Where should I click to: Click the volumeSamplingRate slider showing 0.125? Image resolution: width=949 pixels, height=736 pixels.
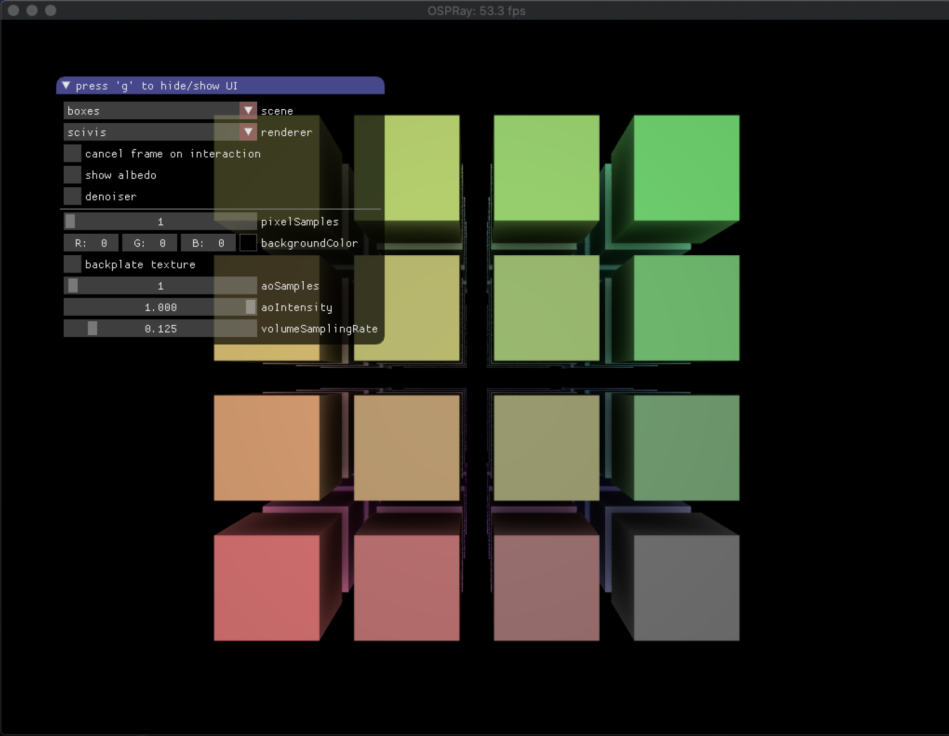click(160, 328)
